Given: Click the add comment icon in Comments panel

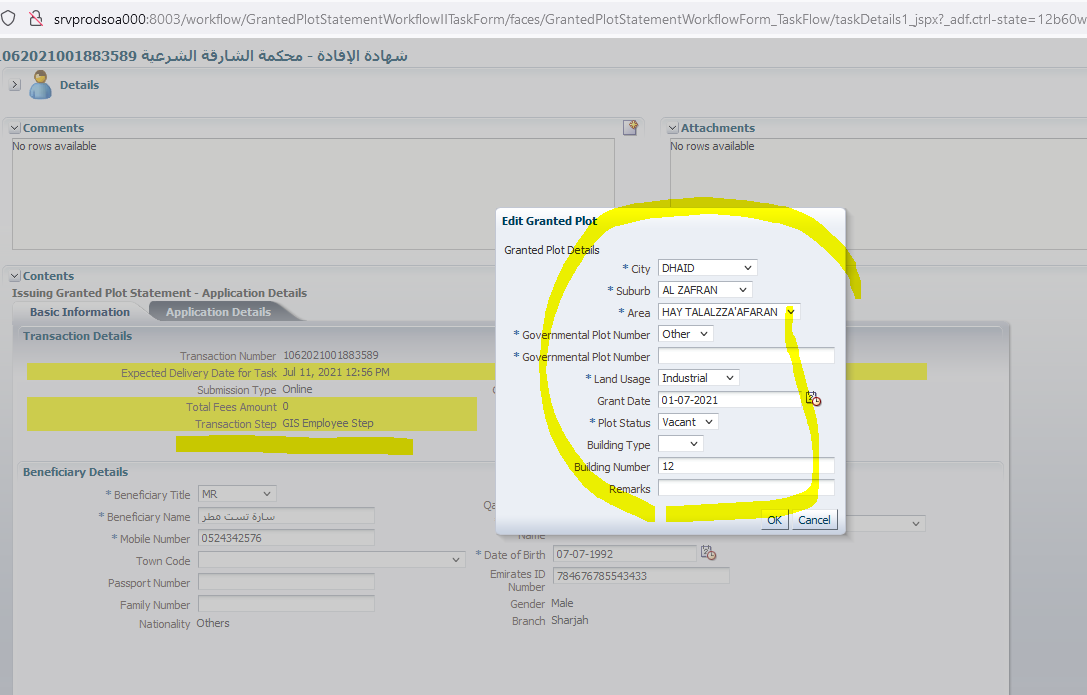Looking at the screenshot, I should [630, 127].
